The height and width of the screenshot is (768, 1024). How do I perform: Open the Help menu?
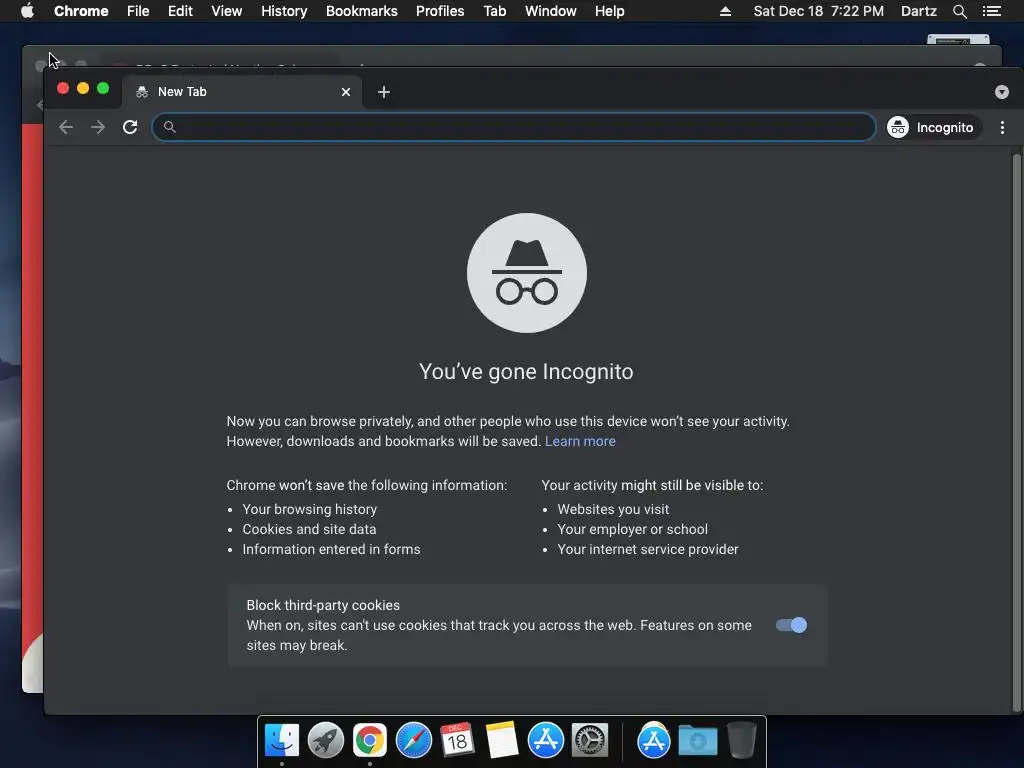point(609,11)
